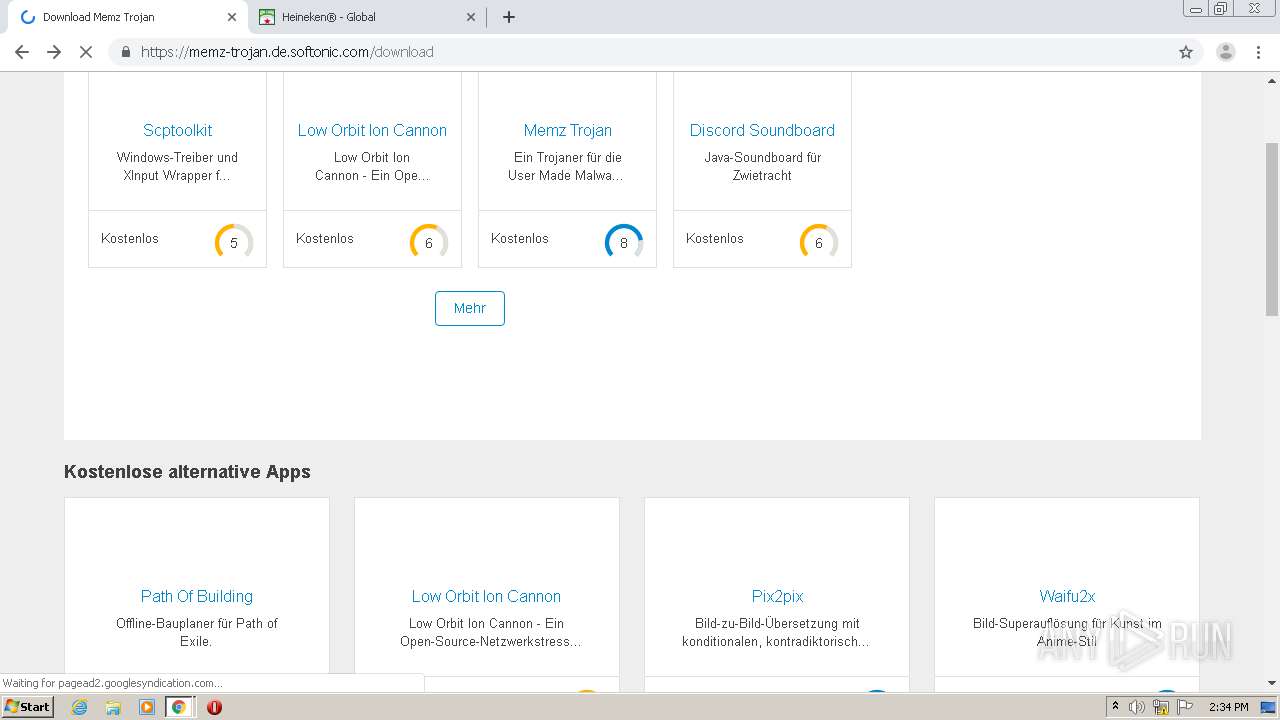Click the address bar URL
Screen dimensions: 1280x720
point(287,52)
